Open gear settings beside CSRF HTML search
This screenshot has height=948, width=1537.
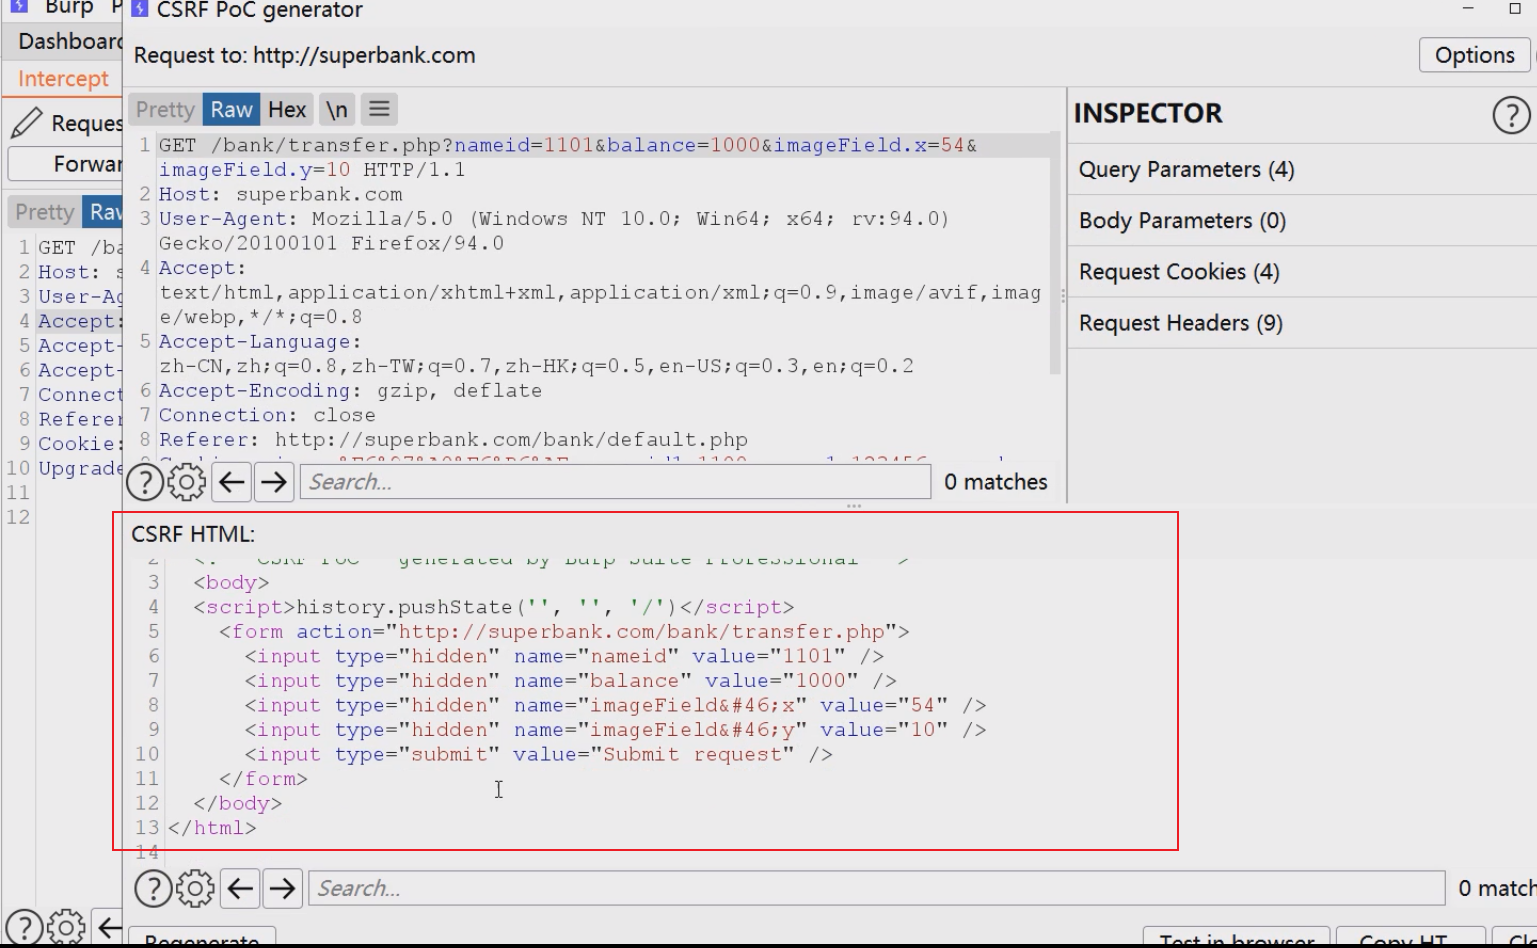click(x=195, y=888)
